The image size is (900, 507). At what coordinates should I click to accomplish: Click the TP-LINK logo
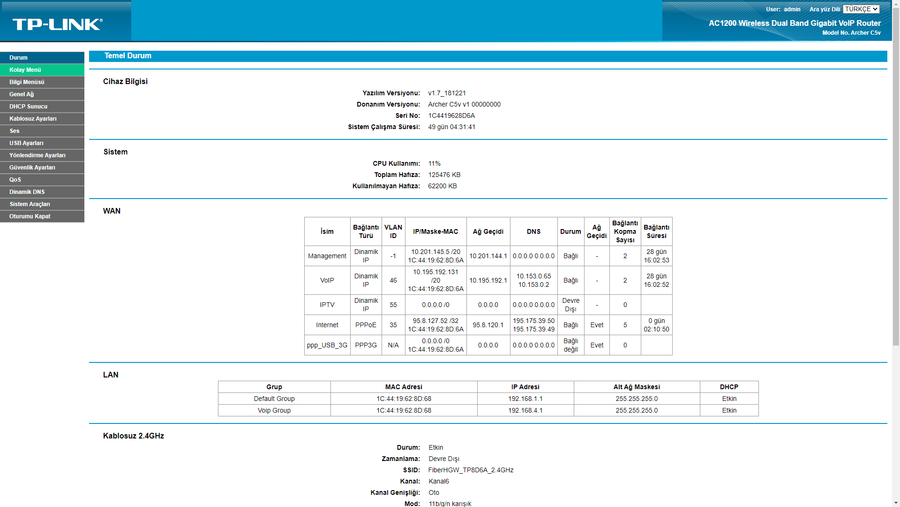[57, 24]
